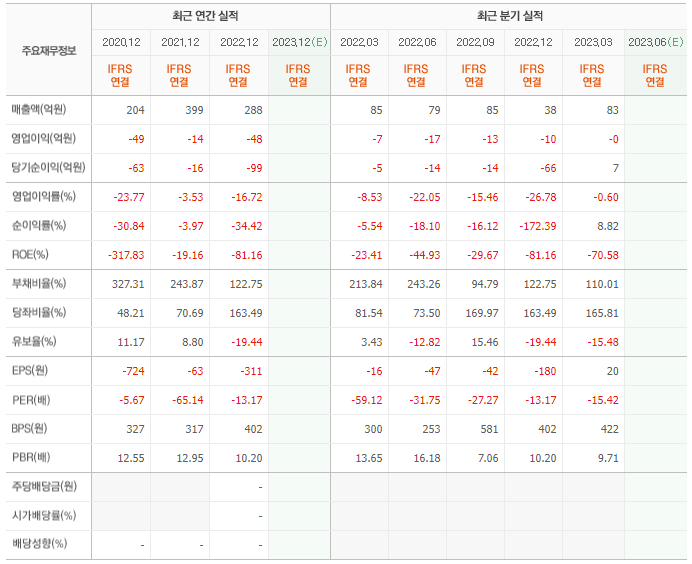The height and width of the screenshot is (564, 692).
Task: Select revenue value 288 for 2022.12
Action: (253, 110)
